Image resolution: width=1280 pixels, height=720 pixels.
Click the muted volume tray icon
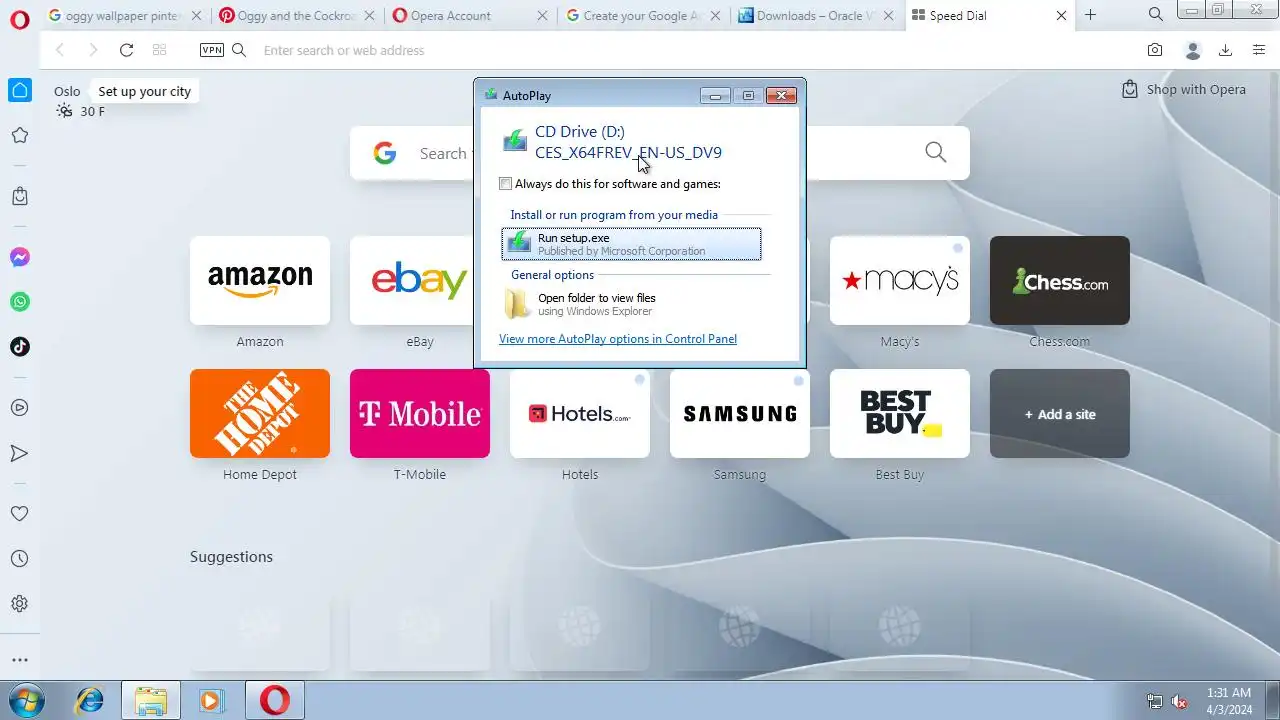coord(1180,701)
